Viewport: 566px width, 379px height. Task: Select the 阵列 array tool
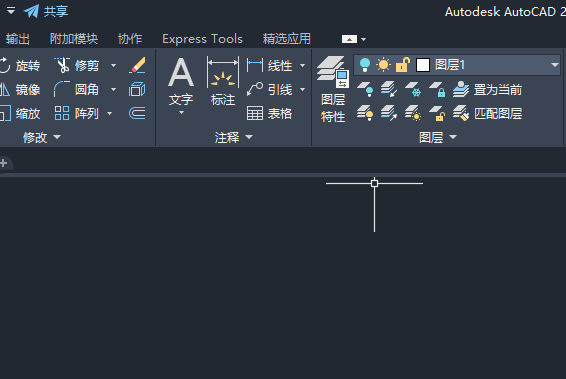point(76,113)
